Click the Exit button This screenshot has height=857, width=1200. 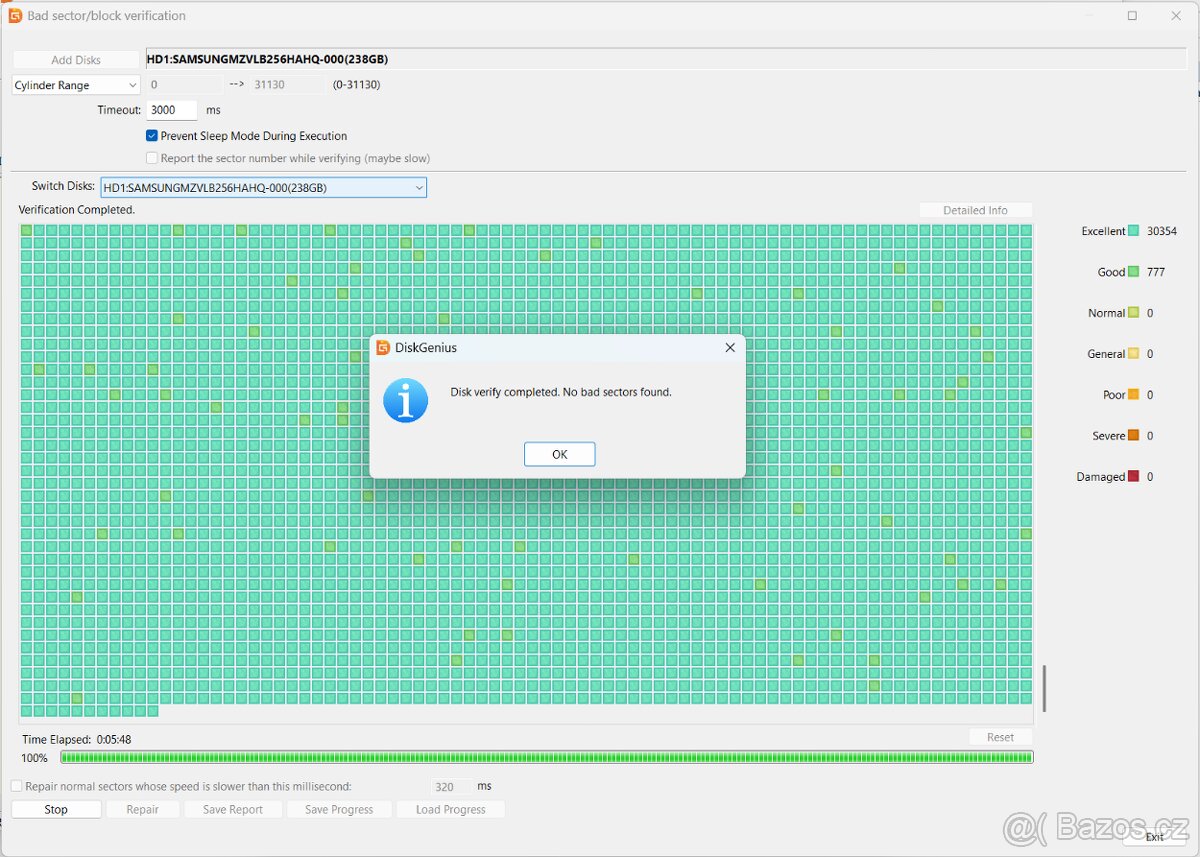click(x=1154, y=837)
